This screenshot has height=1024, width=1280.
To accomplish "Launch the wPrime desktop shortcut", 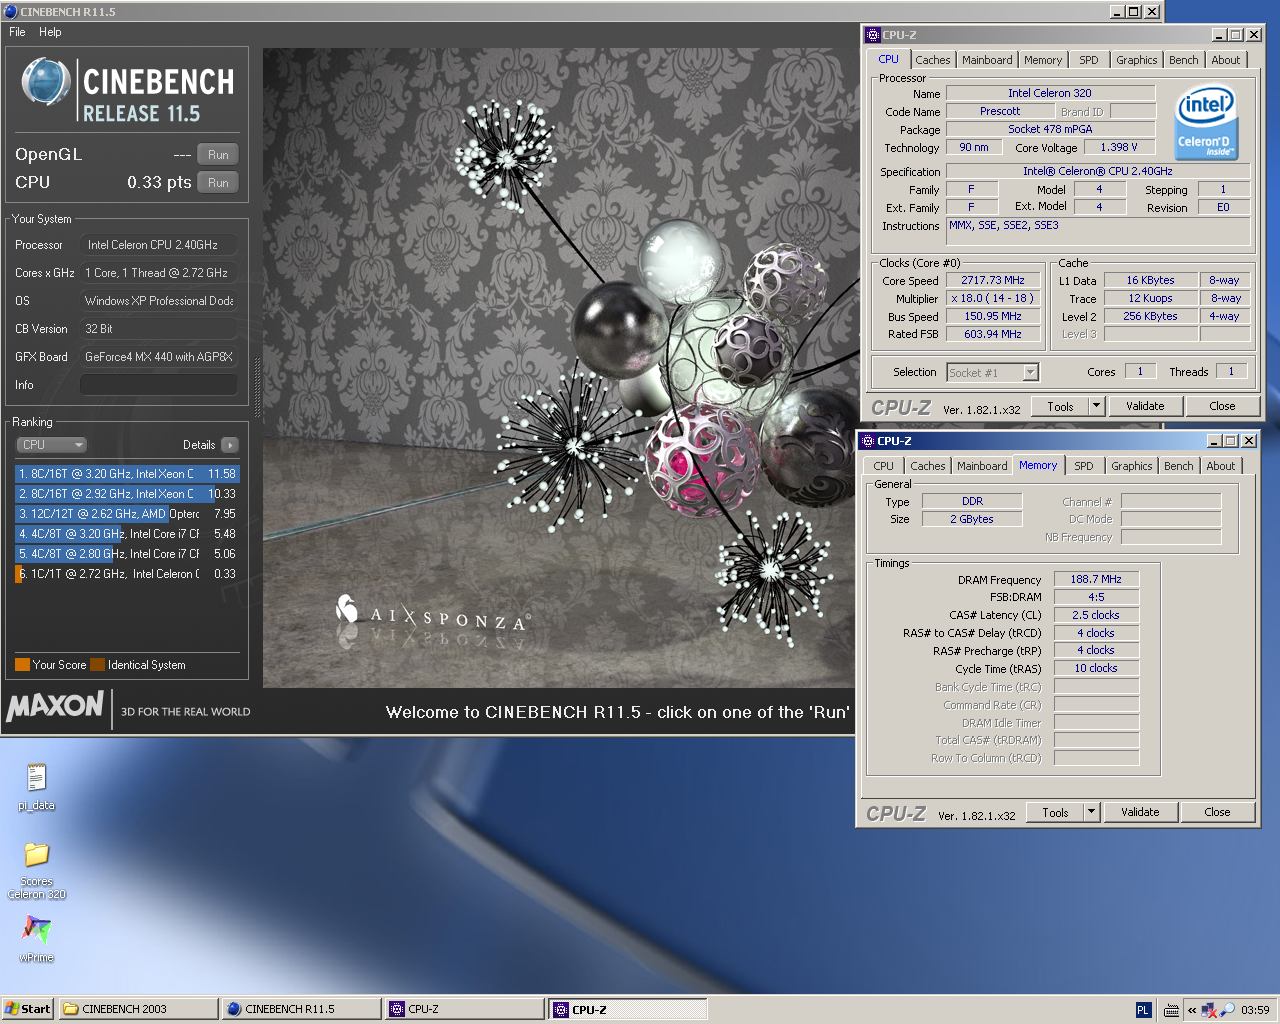I will pos(36,938).
